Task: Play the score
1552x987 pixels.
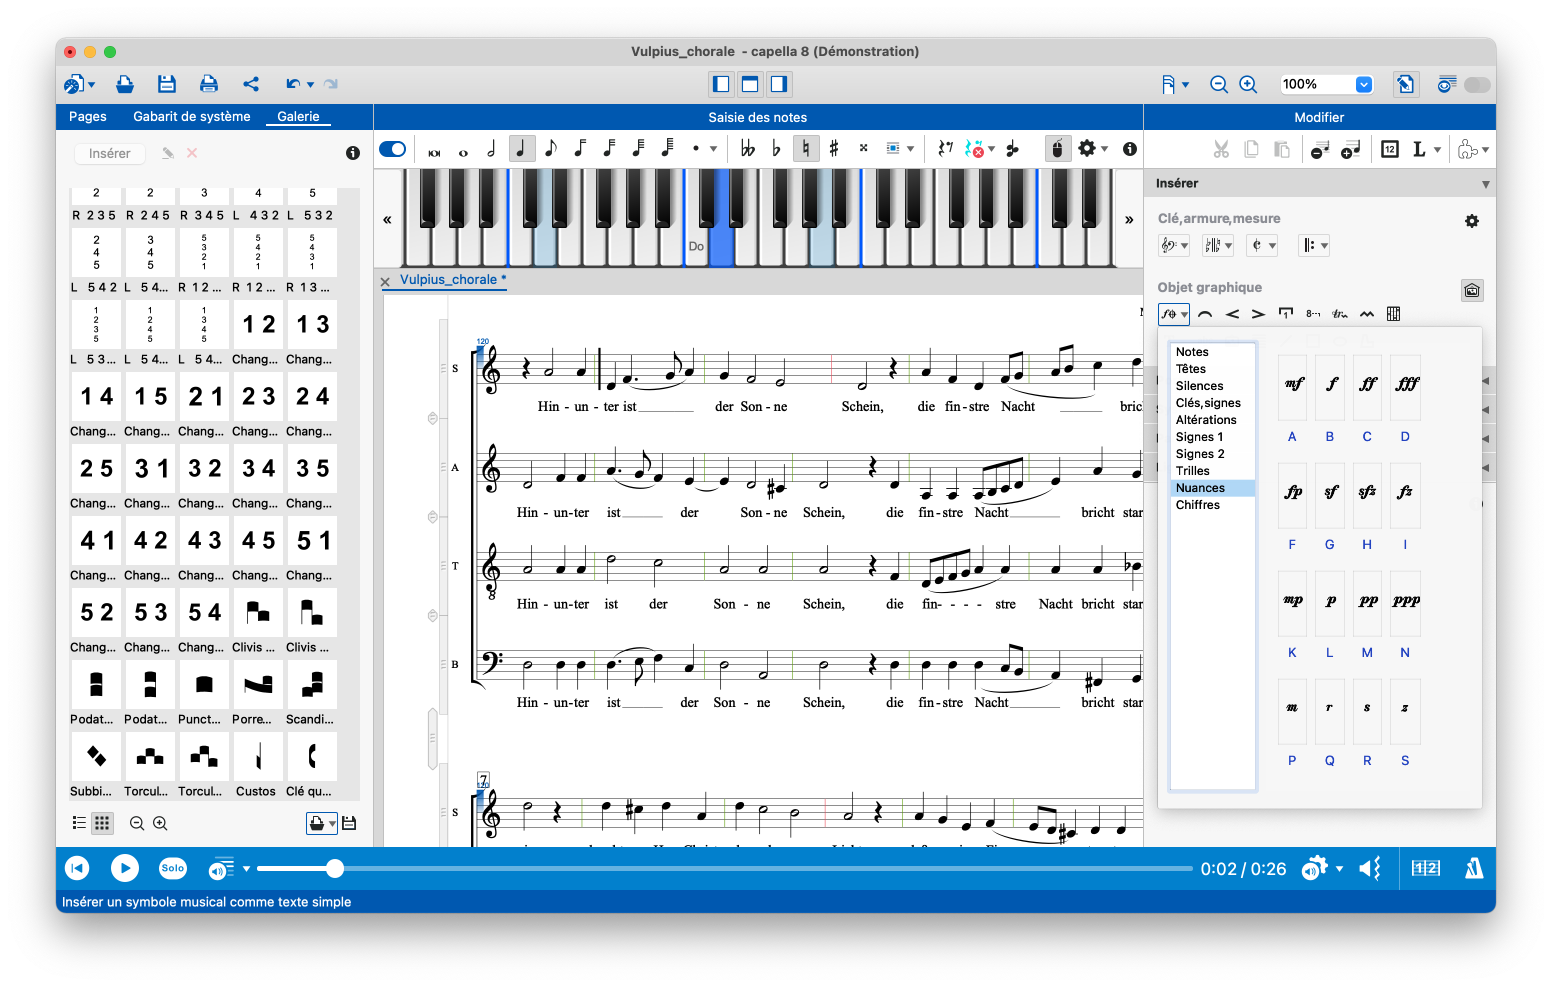Action: click(125, 868)
